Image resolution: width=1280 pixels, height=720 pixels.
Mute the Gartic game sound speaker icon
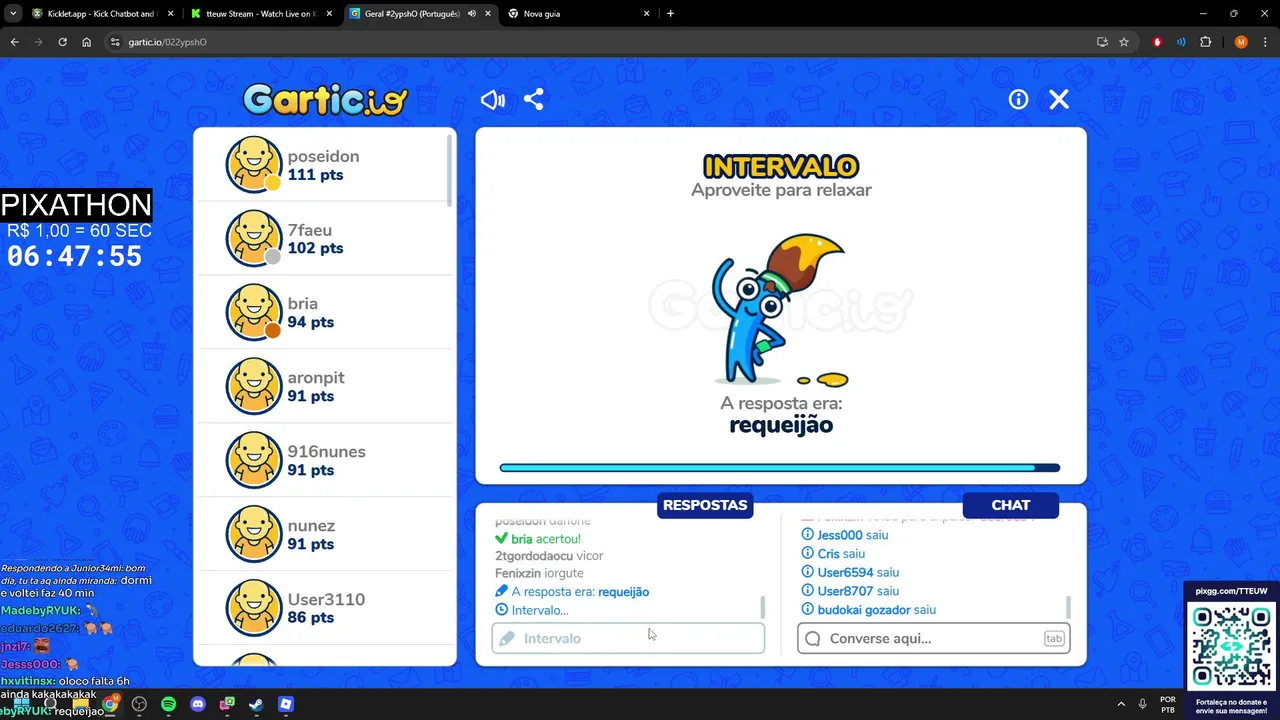click(493, 100)
